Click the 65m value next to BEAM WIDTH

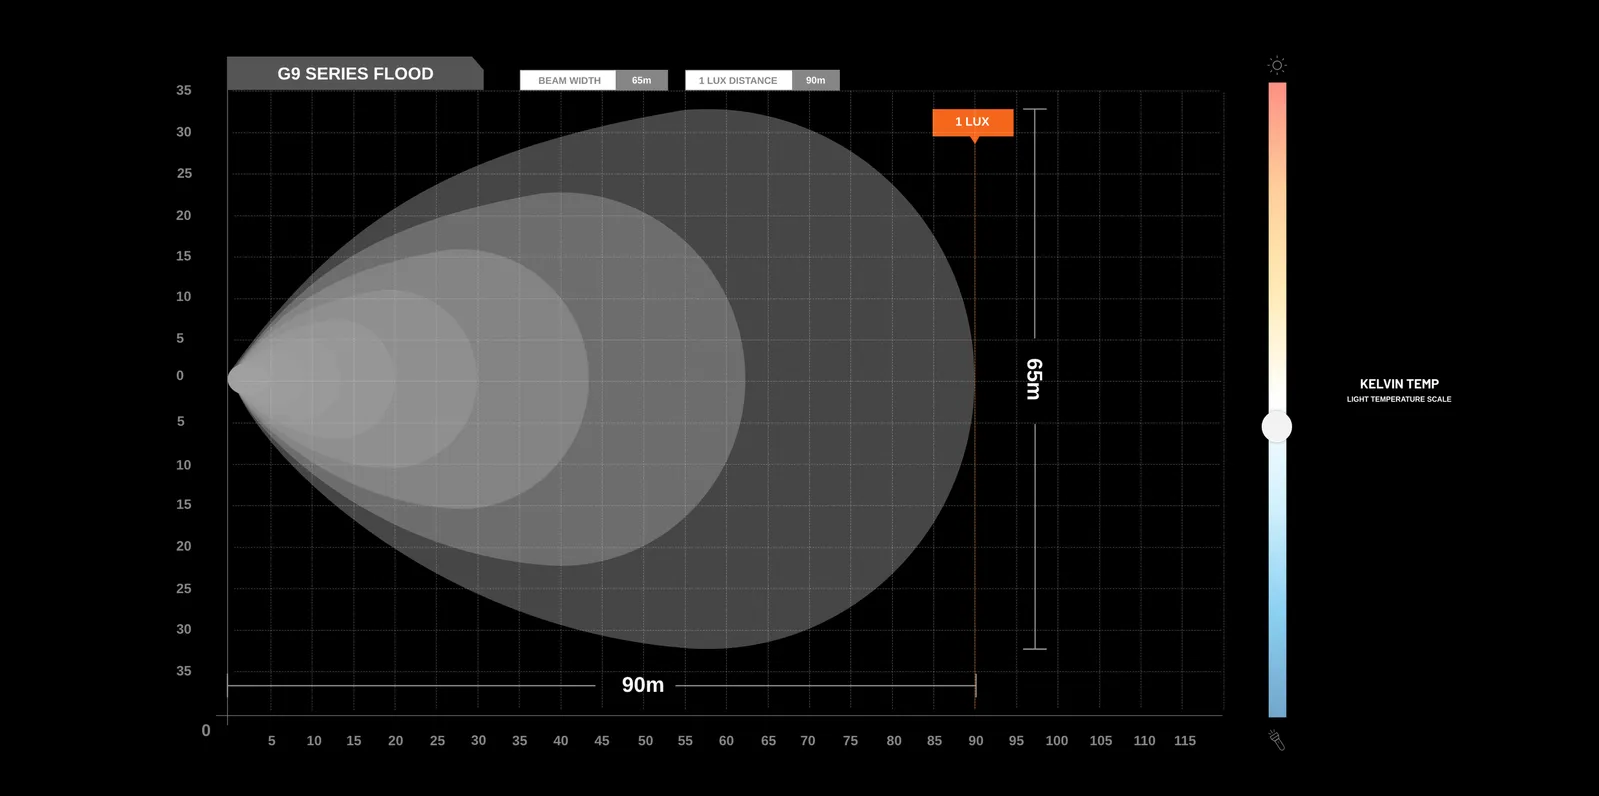click(641, 81)
